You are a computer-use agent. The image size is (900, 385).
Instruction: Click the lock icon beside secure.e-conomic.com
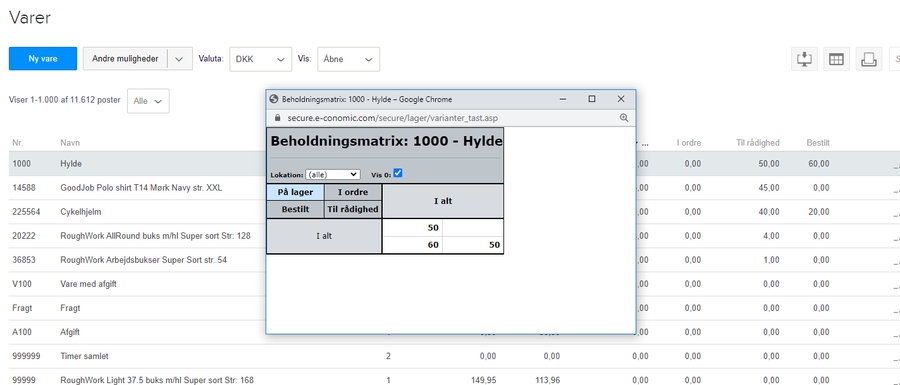(278, 117)
